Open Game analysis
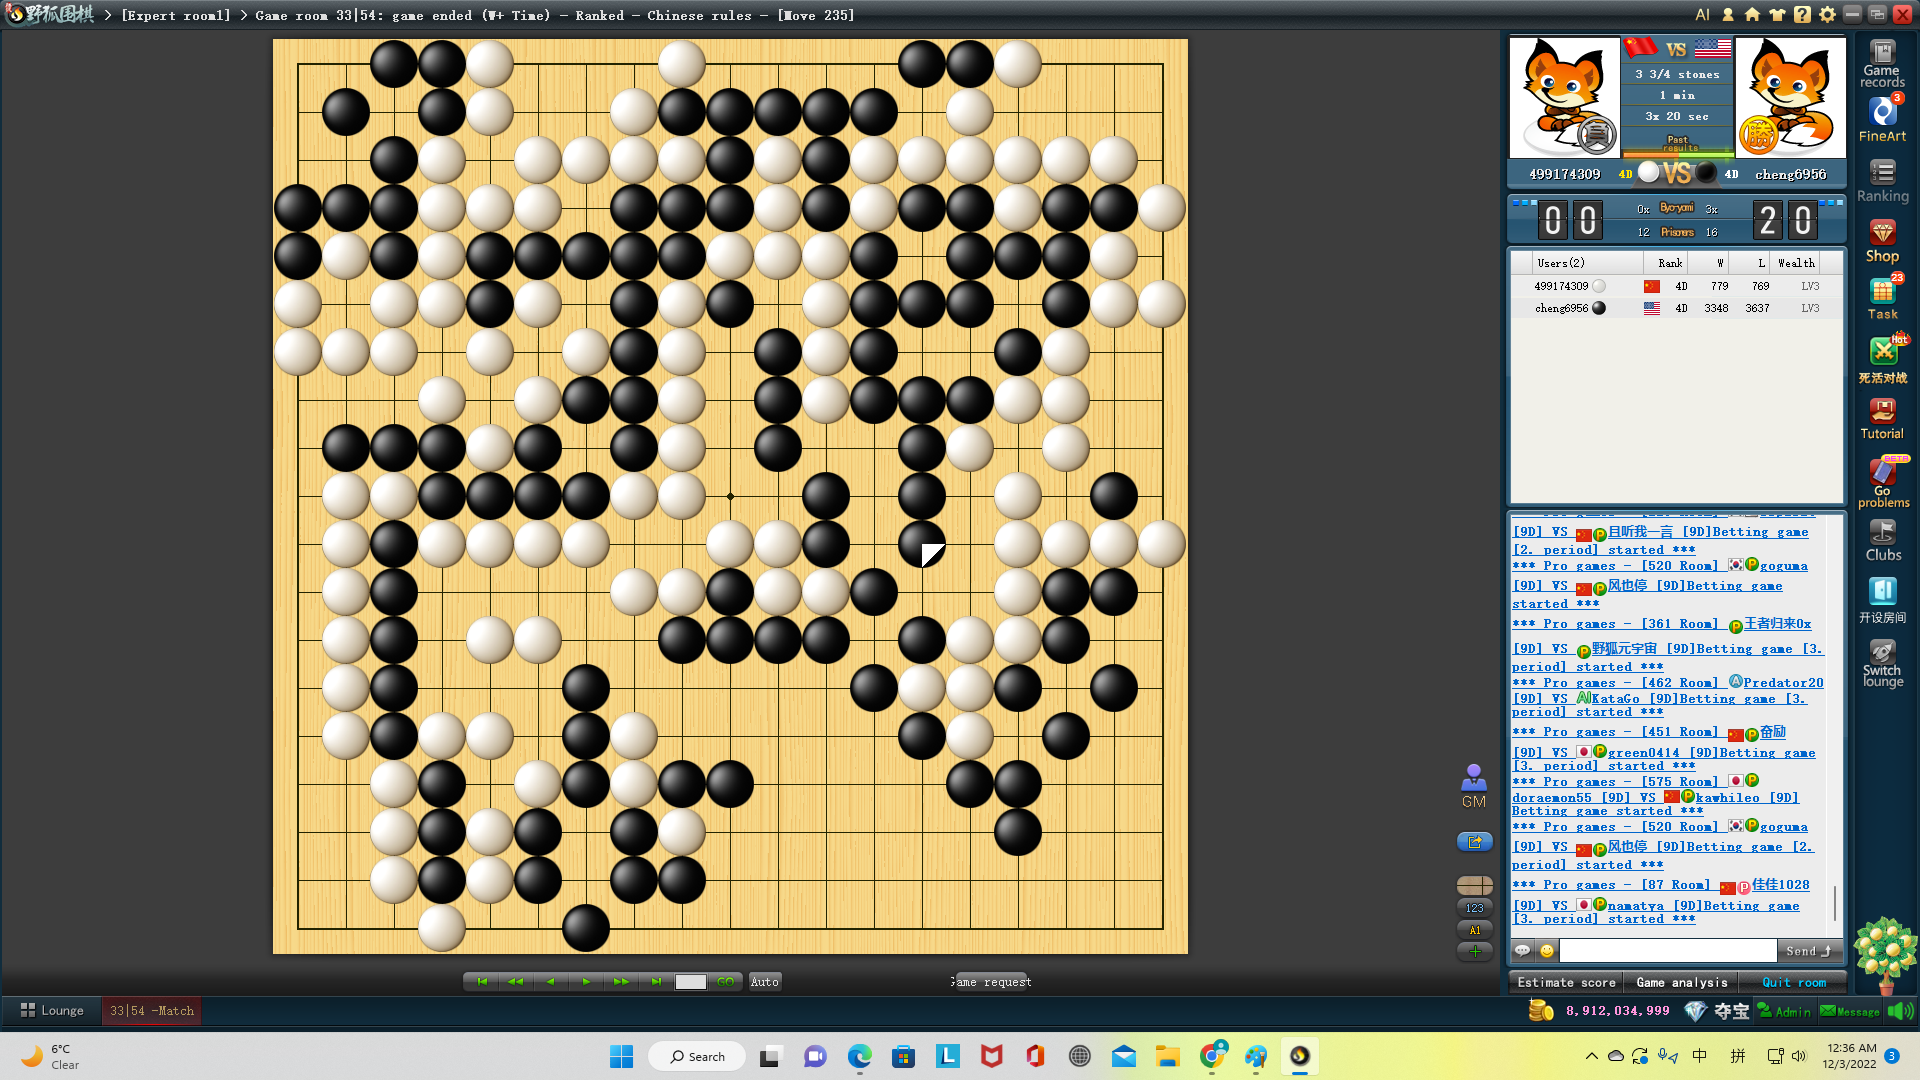The width and height of the screenshot is (1920, 1080). coord(1681,983)
